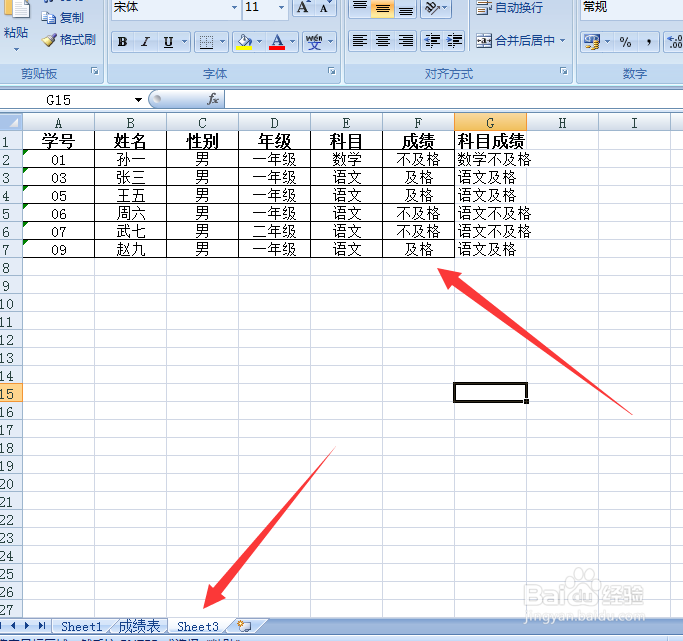Open the underline style dropdown arrow
Image resolution: width=683 pixels, height=641 pixels.
[184, 42]
